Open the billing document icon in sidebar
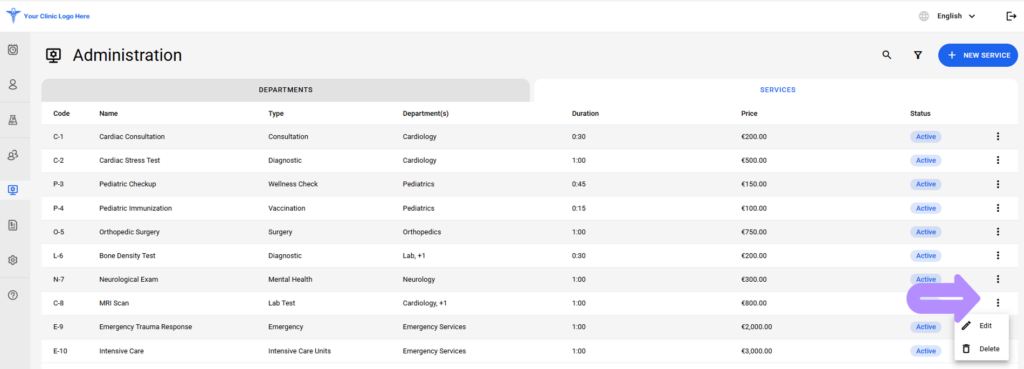The image size is (1024, 369). 12,225
